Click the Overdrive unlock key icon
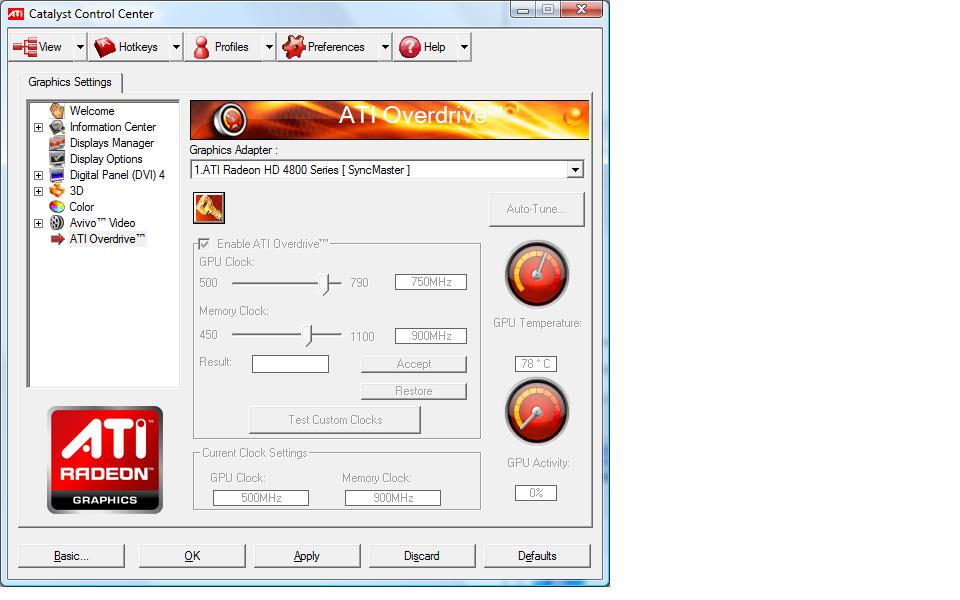 pyautogui.click(x=209, y=208)
